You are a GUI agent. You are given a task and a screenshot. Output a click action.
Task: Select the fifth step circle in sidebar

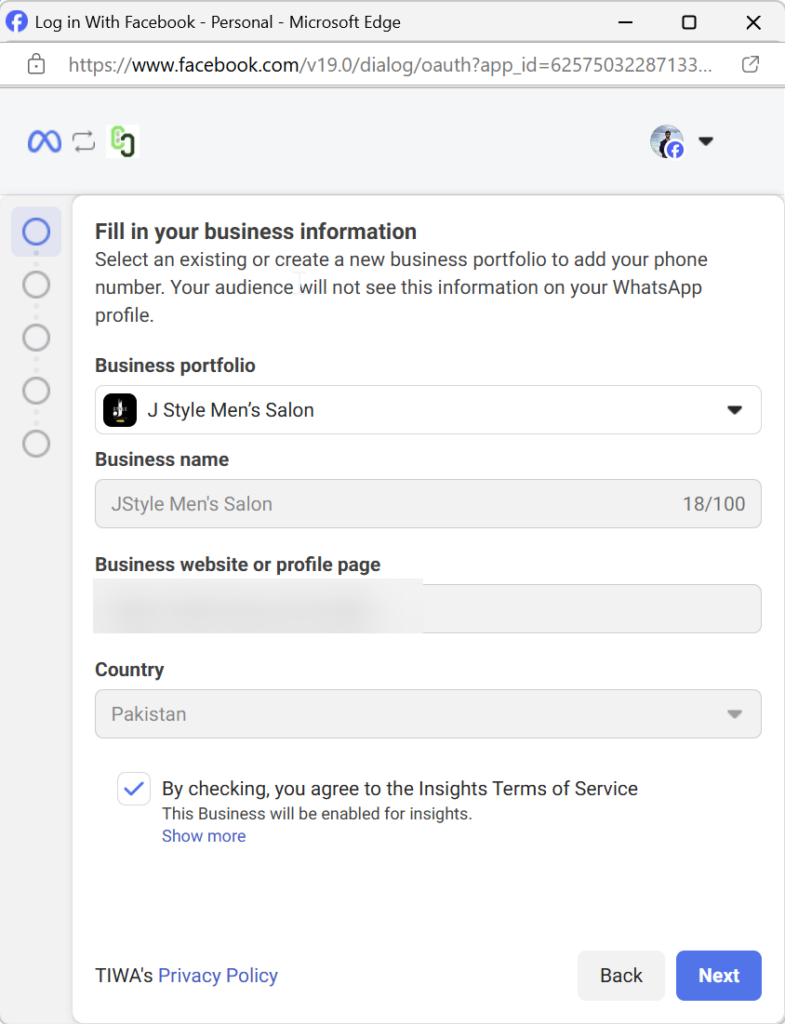36,443
